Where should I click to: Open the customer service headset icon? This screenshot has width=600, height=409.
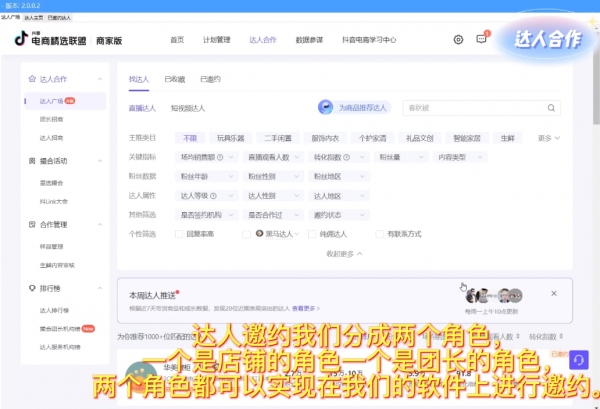(579, 360)
